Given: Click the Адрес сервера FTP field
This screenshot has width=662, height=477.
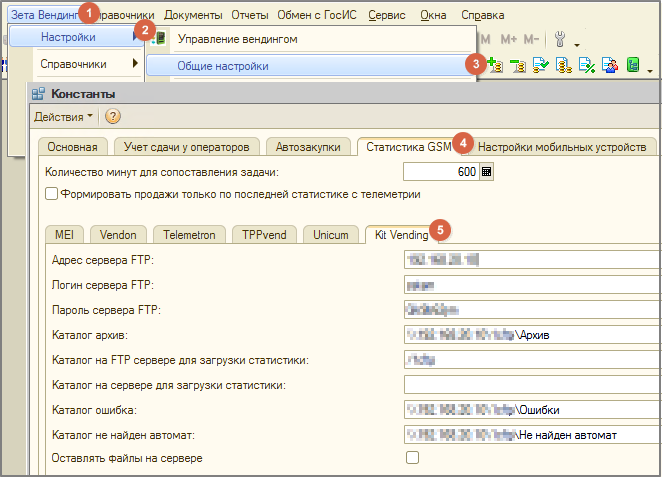Looking at the screenshot, I should click(x=533, y=260).
